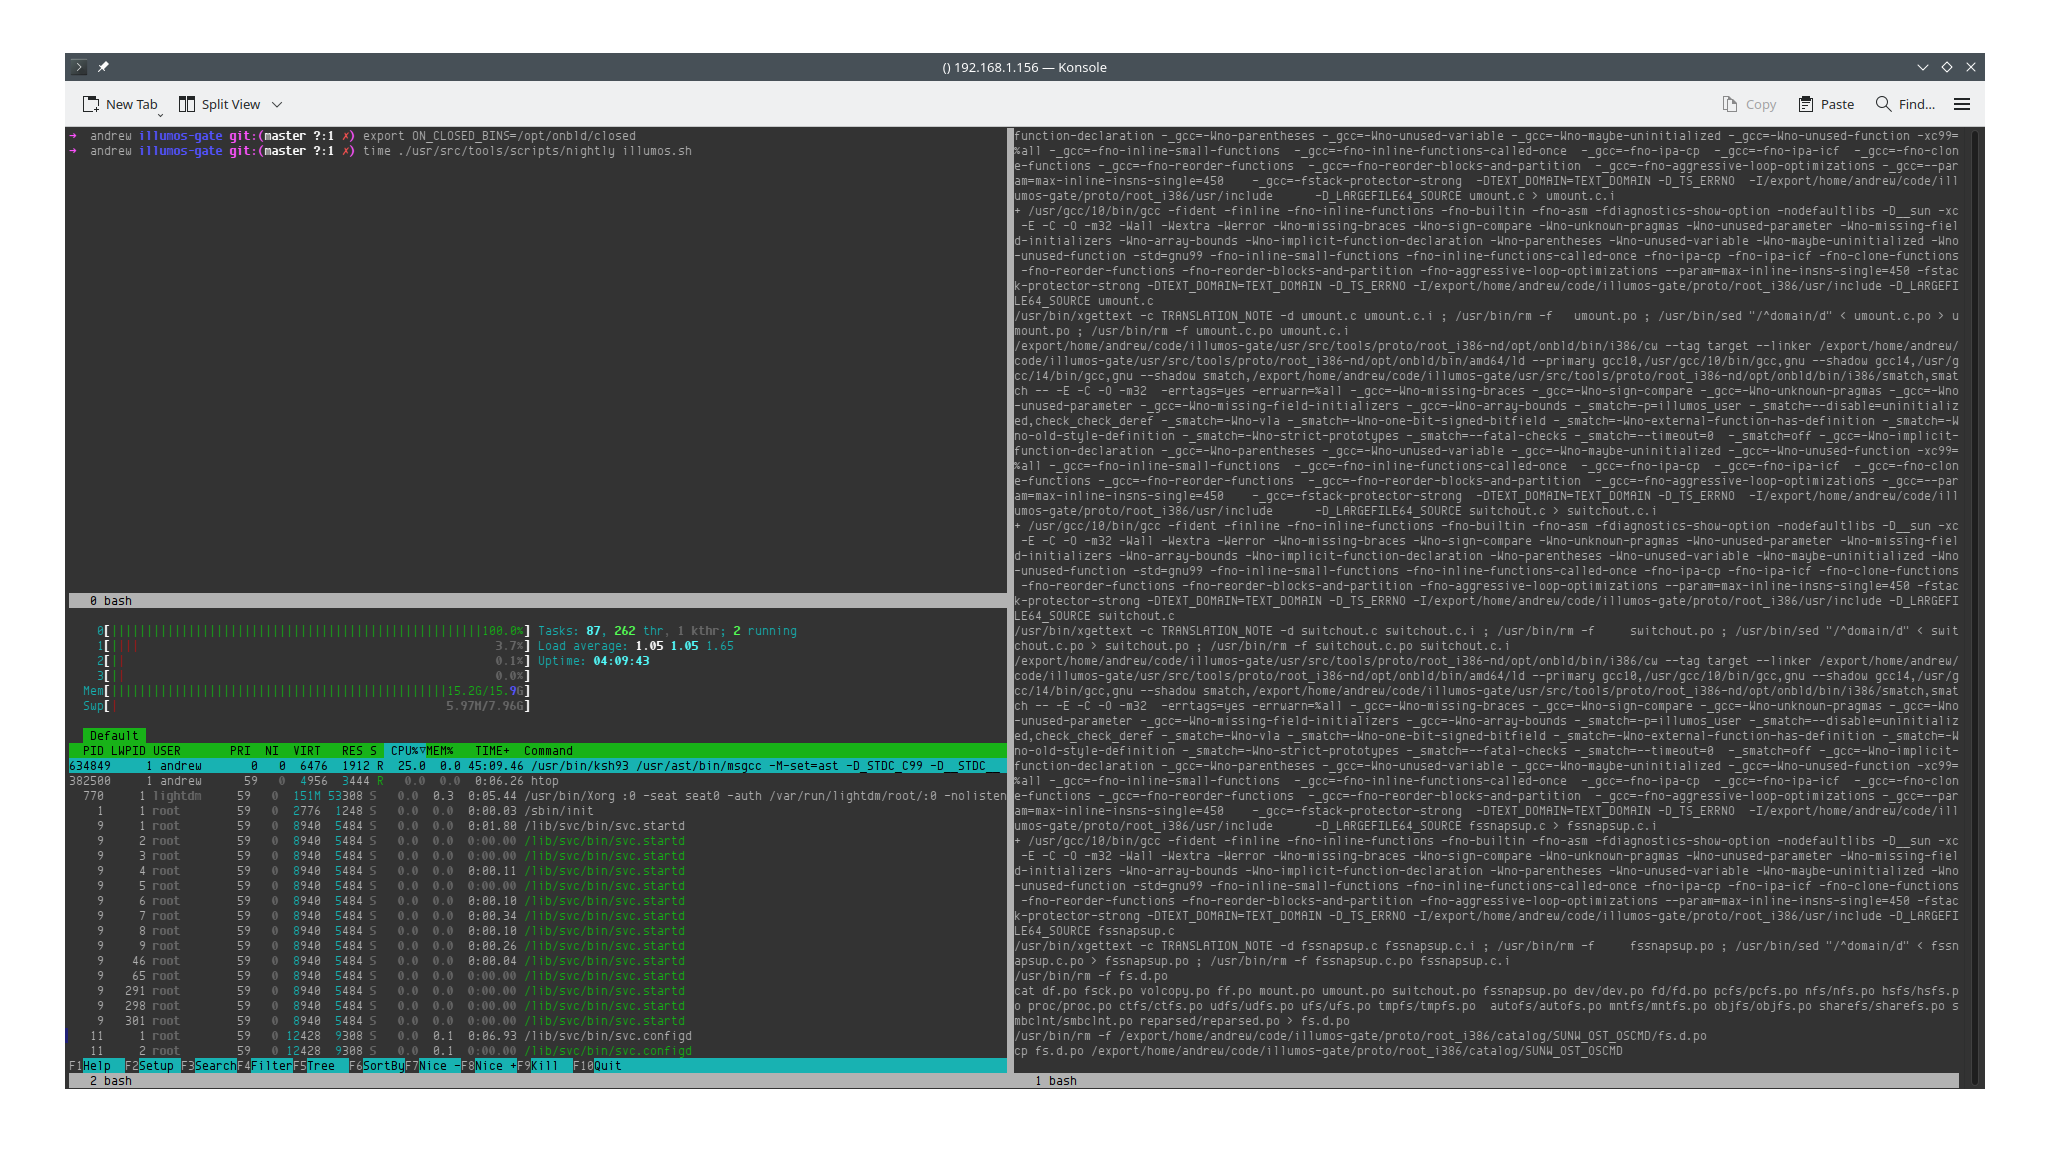Select the '0 bash' tmux window label
The width and height of the screenshot is (2050, 1166).
tap(111, 601)
